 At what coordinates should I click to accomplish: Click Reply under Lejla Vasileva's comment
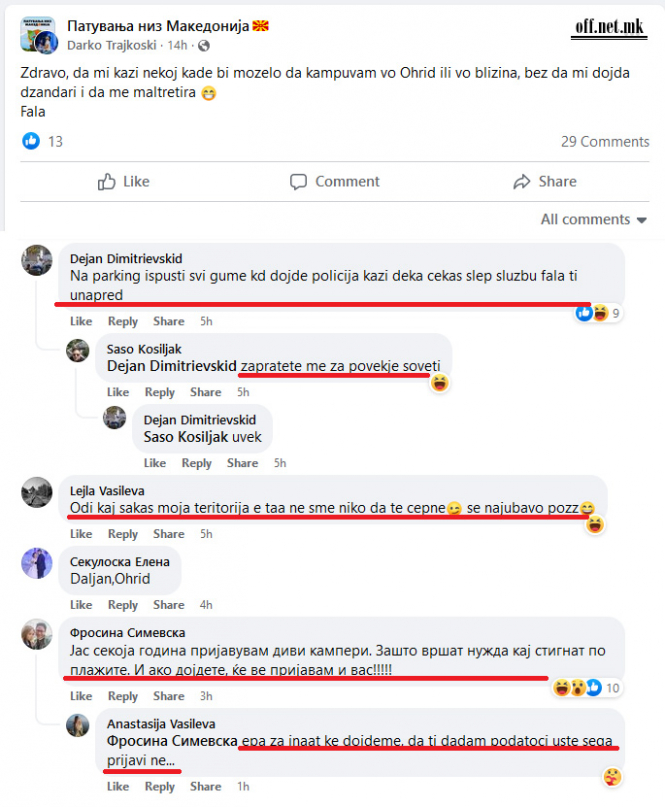click(x=122, y=534)
